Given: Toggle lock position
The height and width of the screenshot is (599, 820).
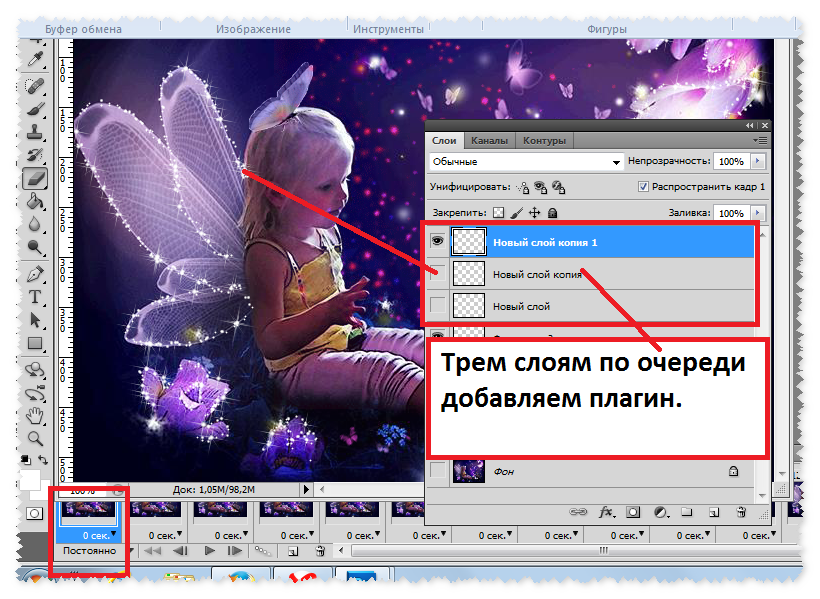Looking at the screenshot, I should pyautogui.click(x=534, y=213).
